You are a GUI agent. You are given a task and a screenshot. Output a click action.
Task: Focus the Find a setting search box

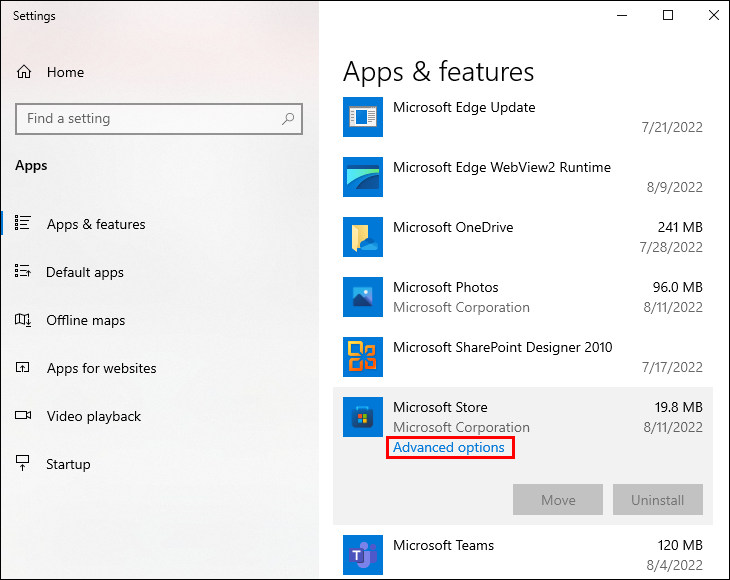159,119
